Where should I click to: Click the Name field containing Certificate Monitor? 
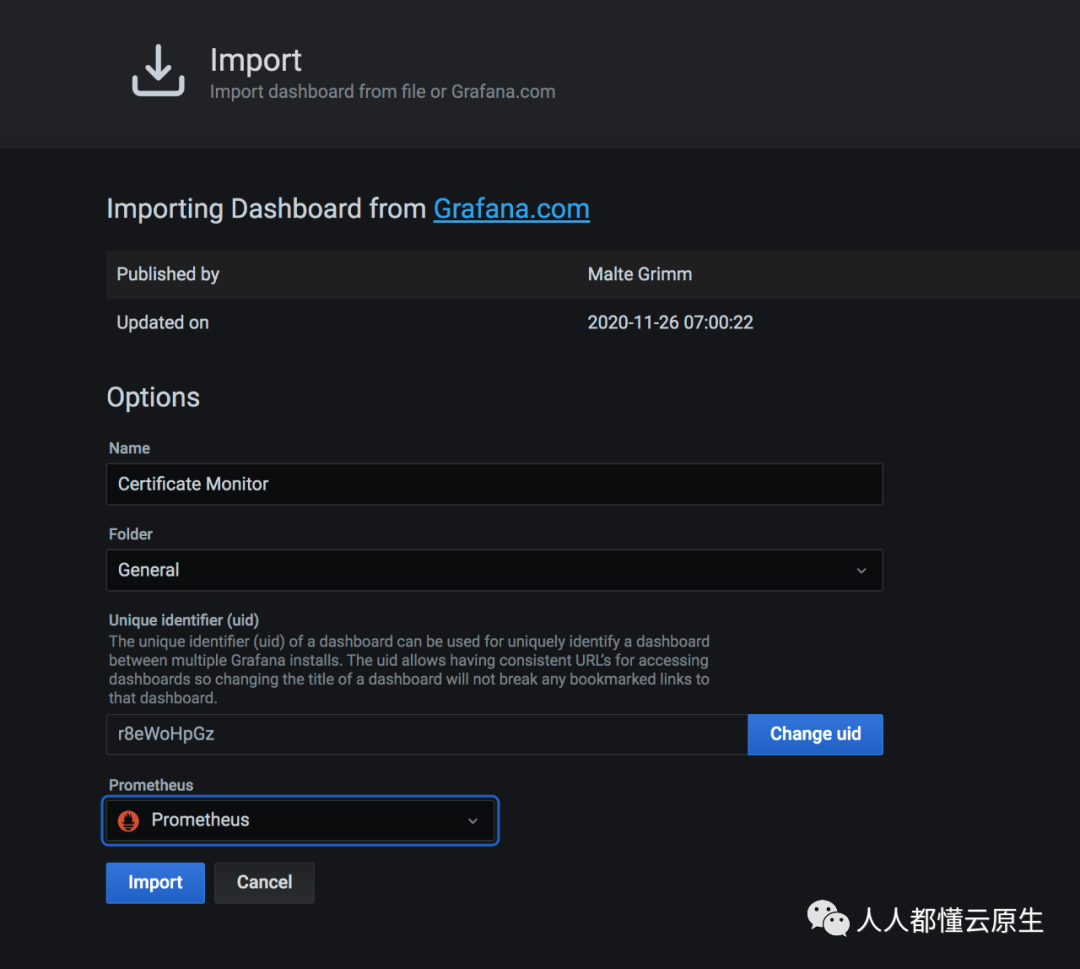[x=494, y=484]
